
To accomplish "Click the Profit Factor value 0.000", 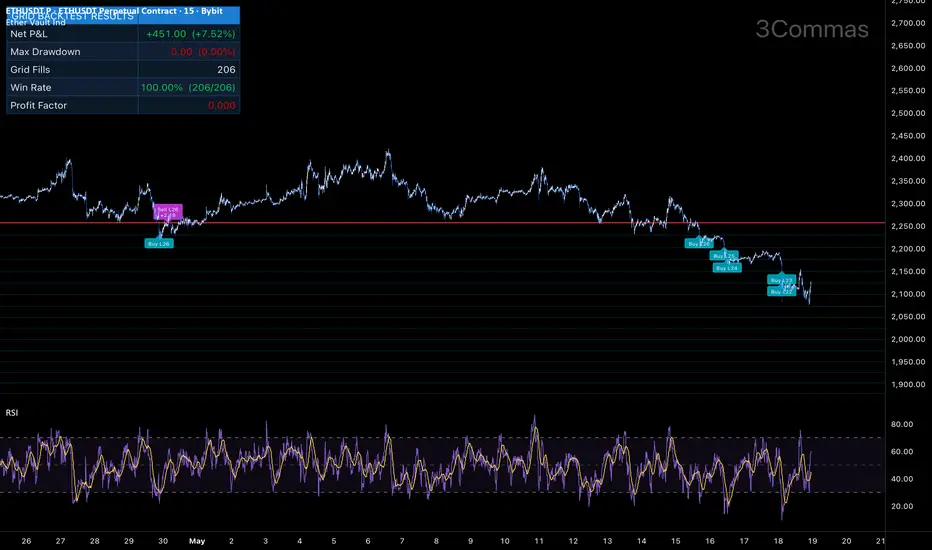I will pos(222,105).
